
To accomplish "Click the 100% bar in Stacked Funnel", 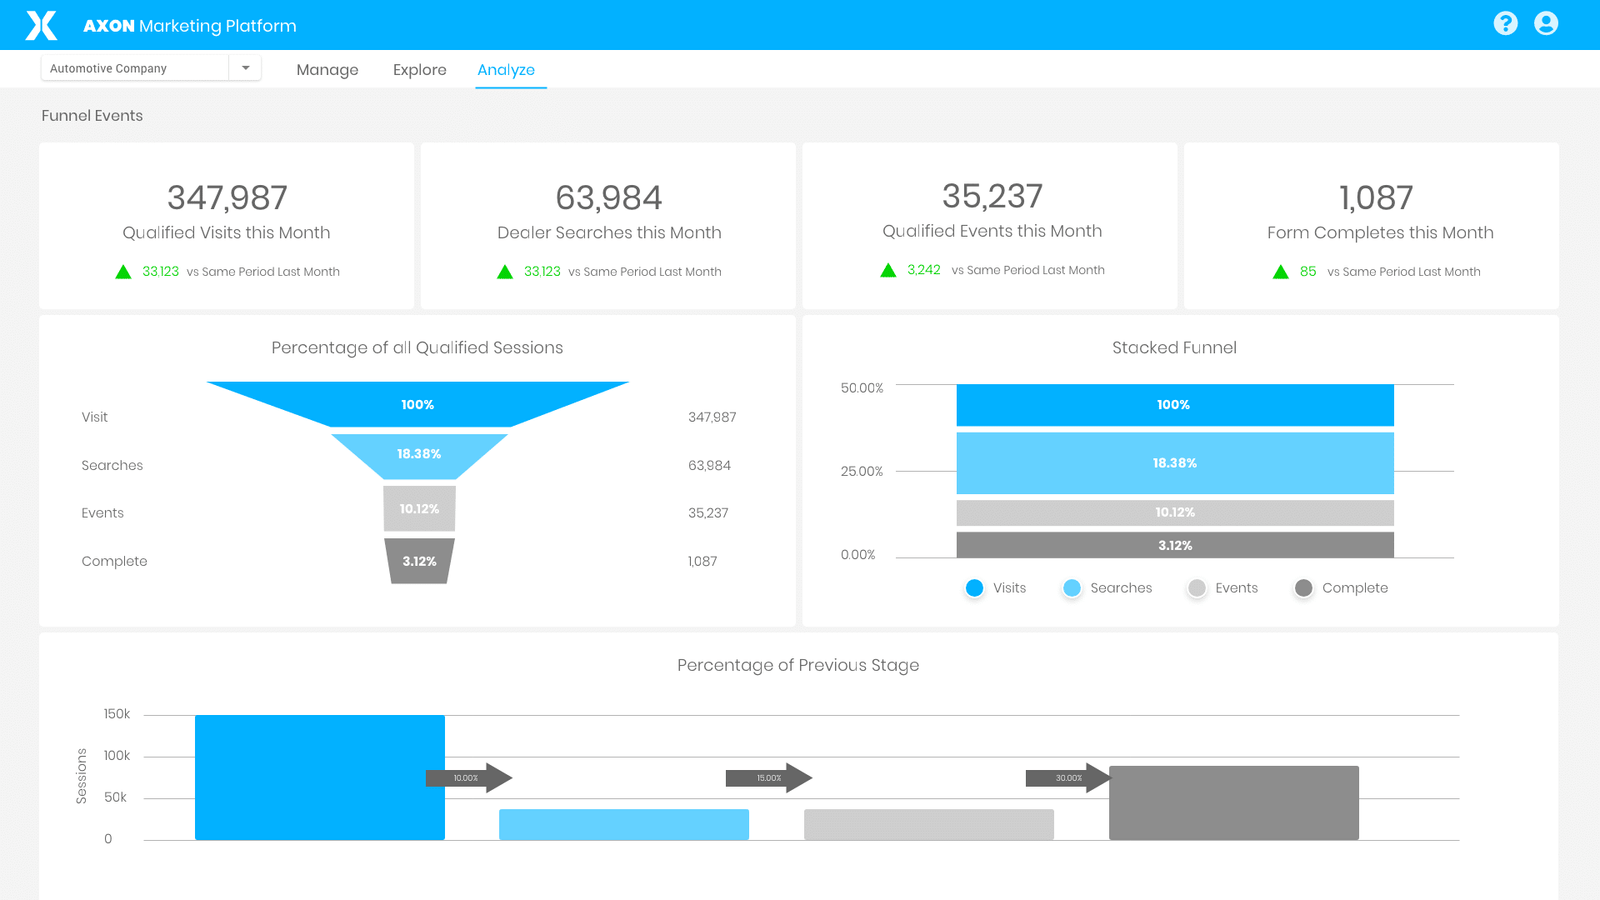I will pyautogui.click(x=1174, y=405).
